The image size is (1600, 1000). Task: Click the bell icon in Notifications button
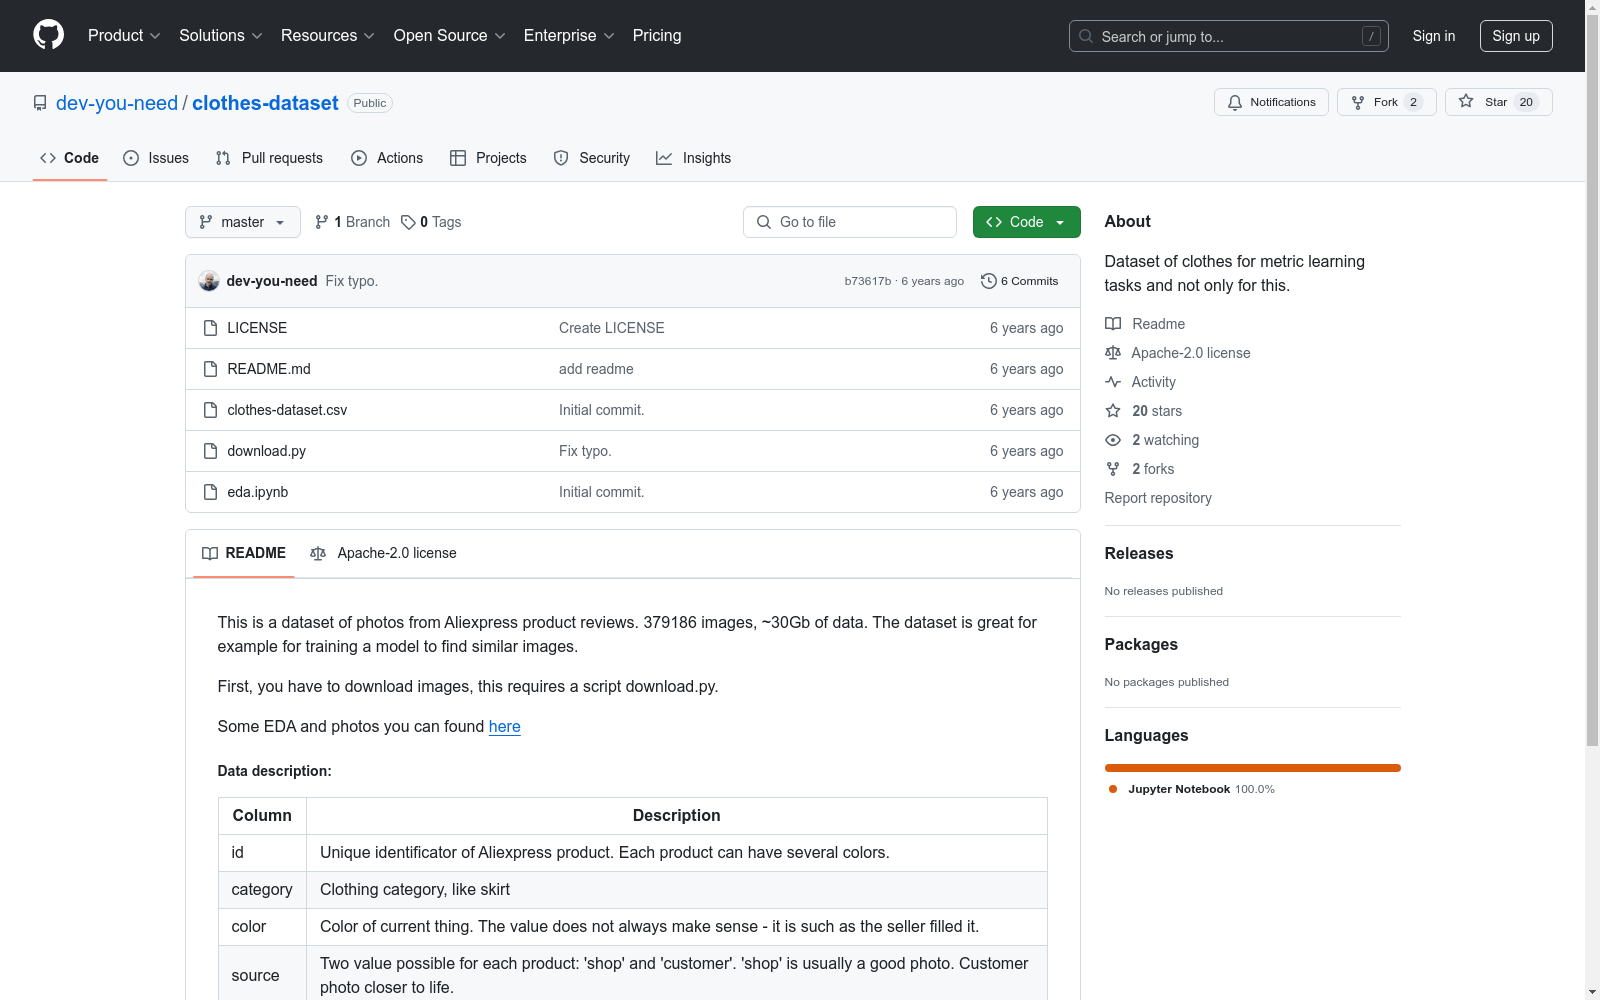(x=1235, y=102)
